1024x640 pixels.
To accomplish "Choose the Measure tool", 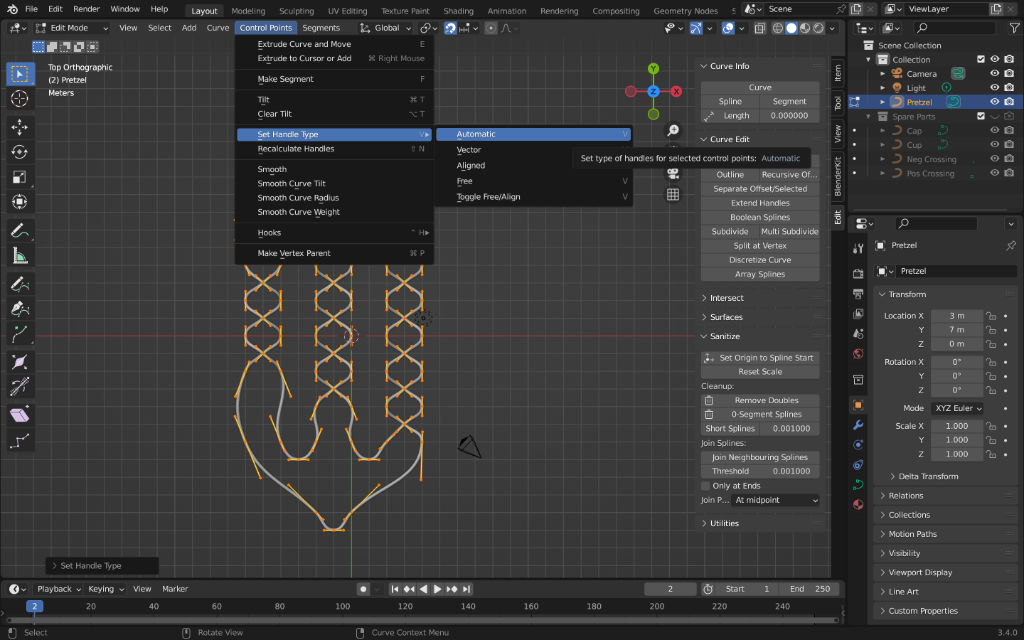I will pyautogui.click(x=19, y=255).
